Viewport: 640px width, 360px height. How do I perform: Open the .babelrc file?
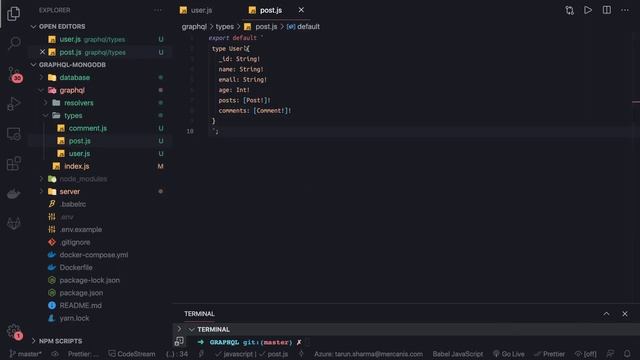pyautogui.click(x=73, y=204)
